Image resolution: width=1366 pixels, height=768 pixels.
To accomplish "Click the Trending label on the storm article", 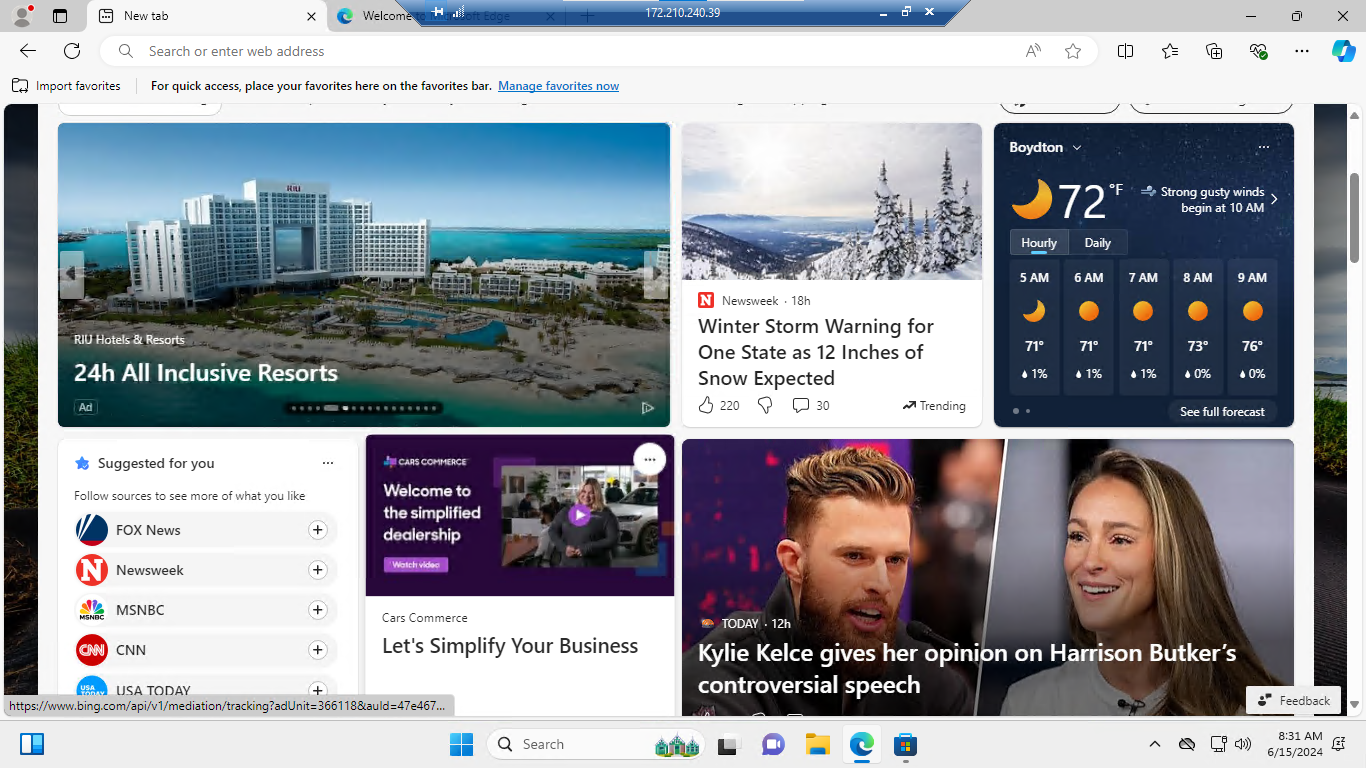I will coord(934,405).
